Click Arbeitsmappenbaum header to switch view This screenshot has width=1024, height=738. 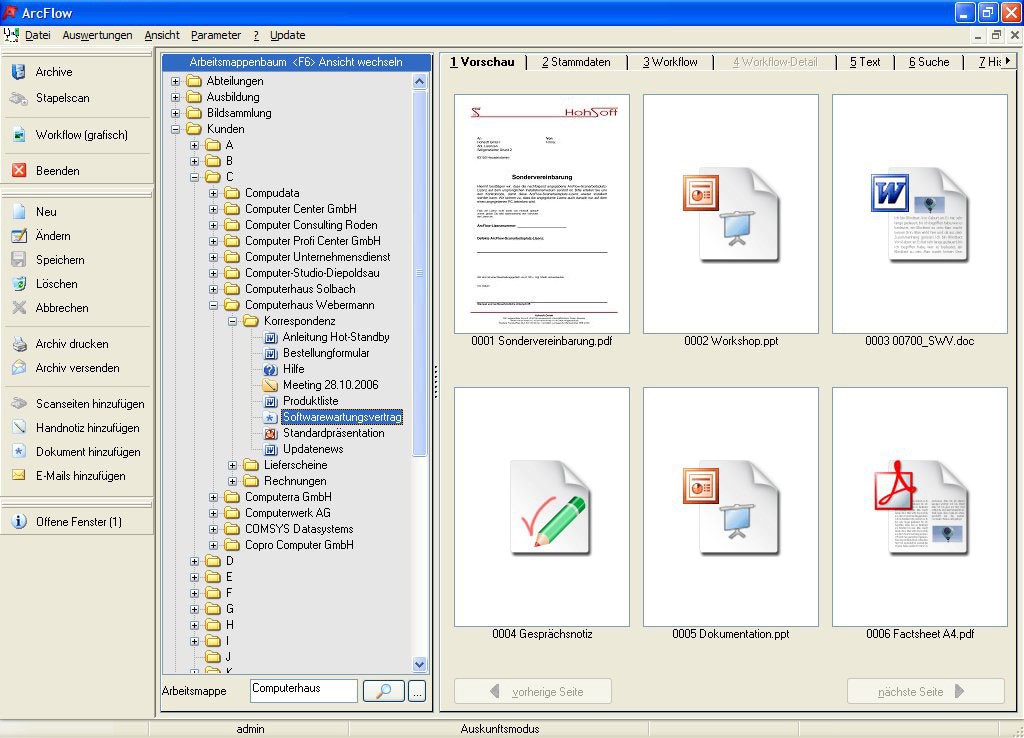[x=296, y=62]
